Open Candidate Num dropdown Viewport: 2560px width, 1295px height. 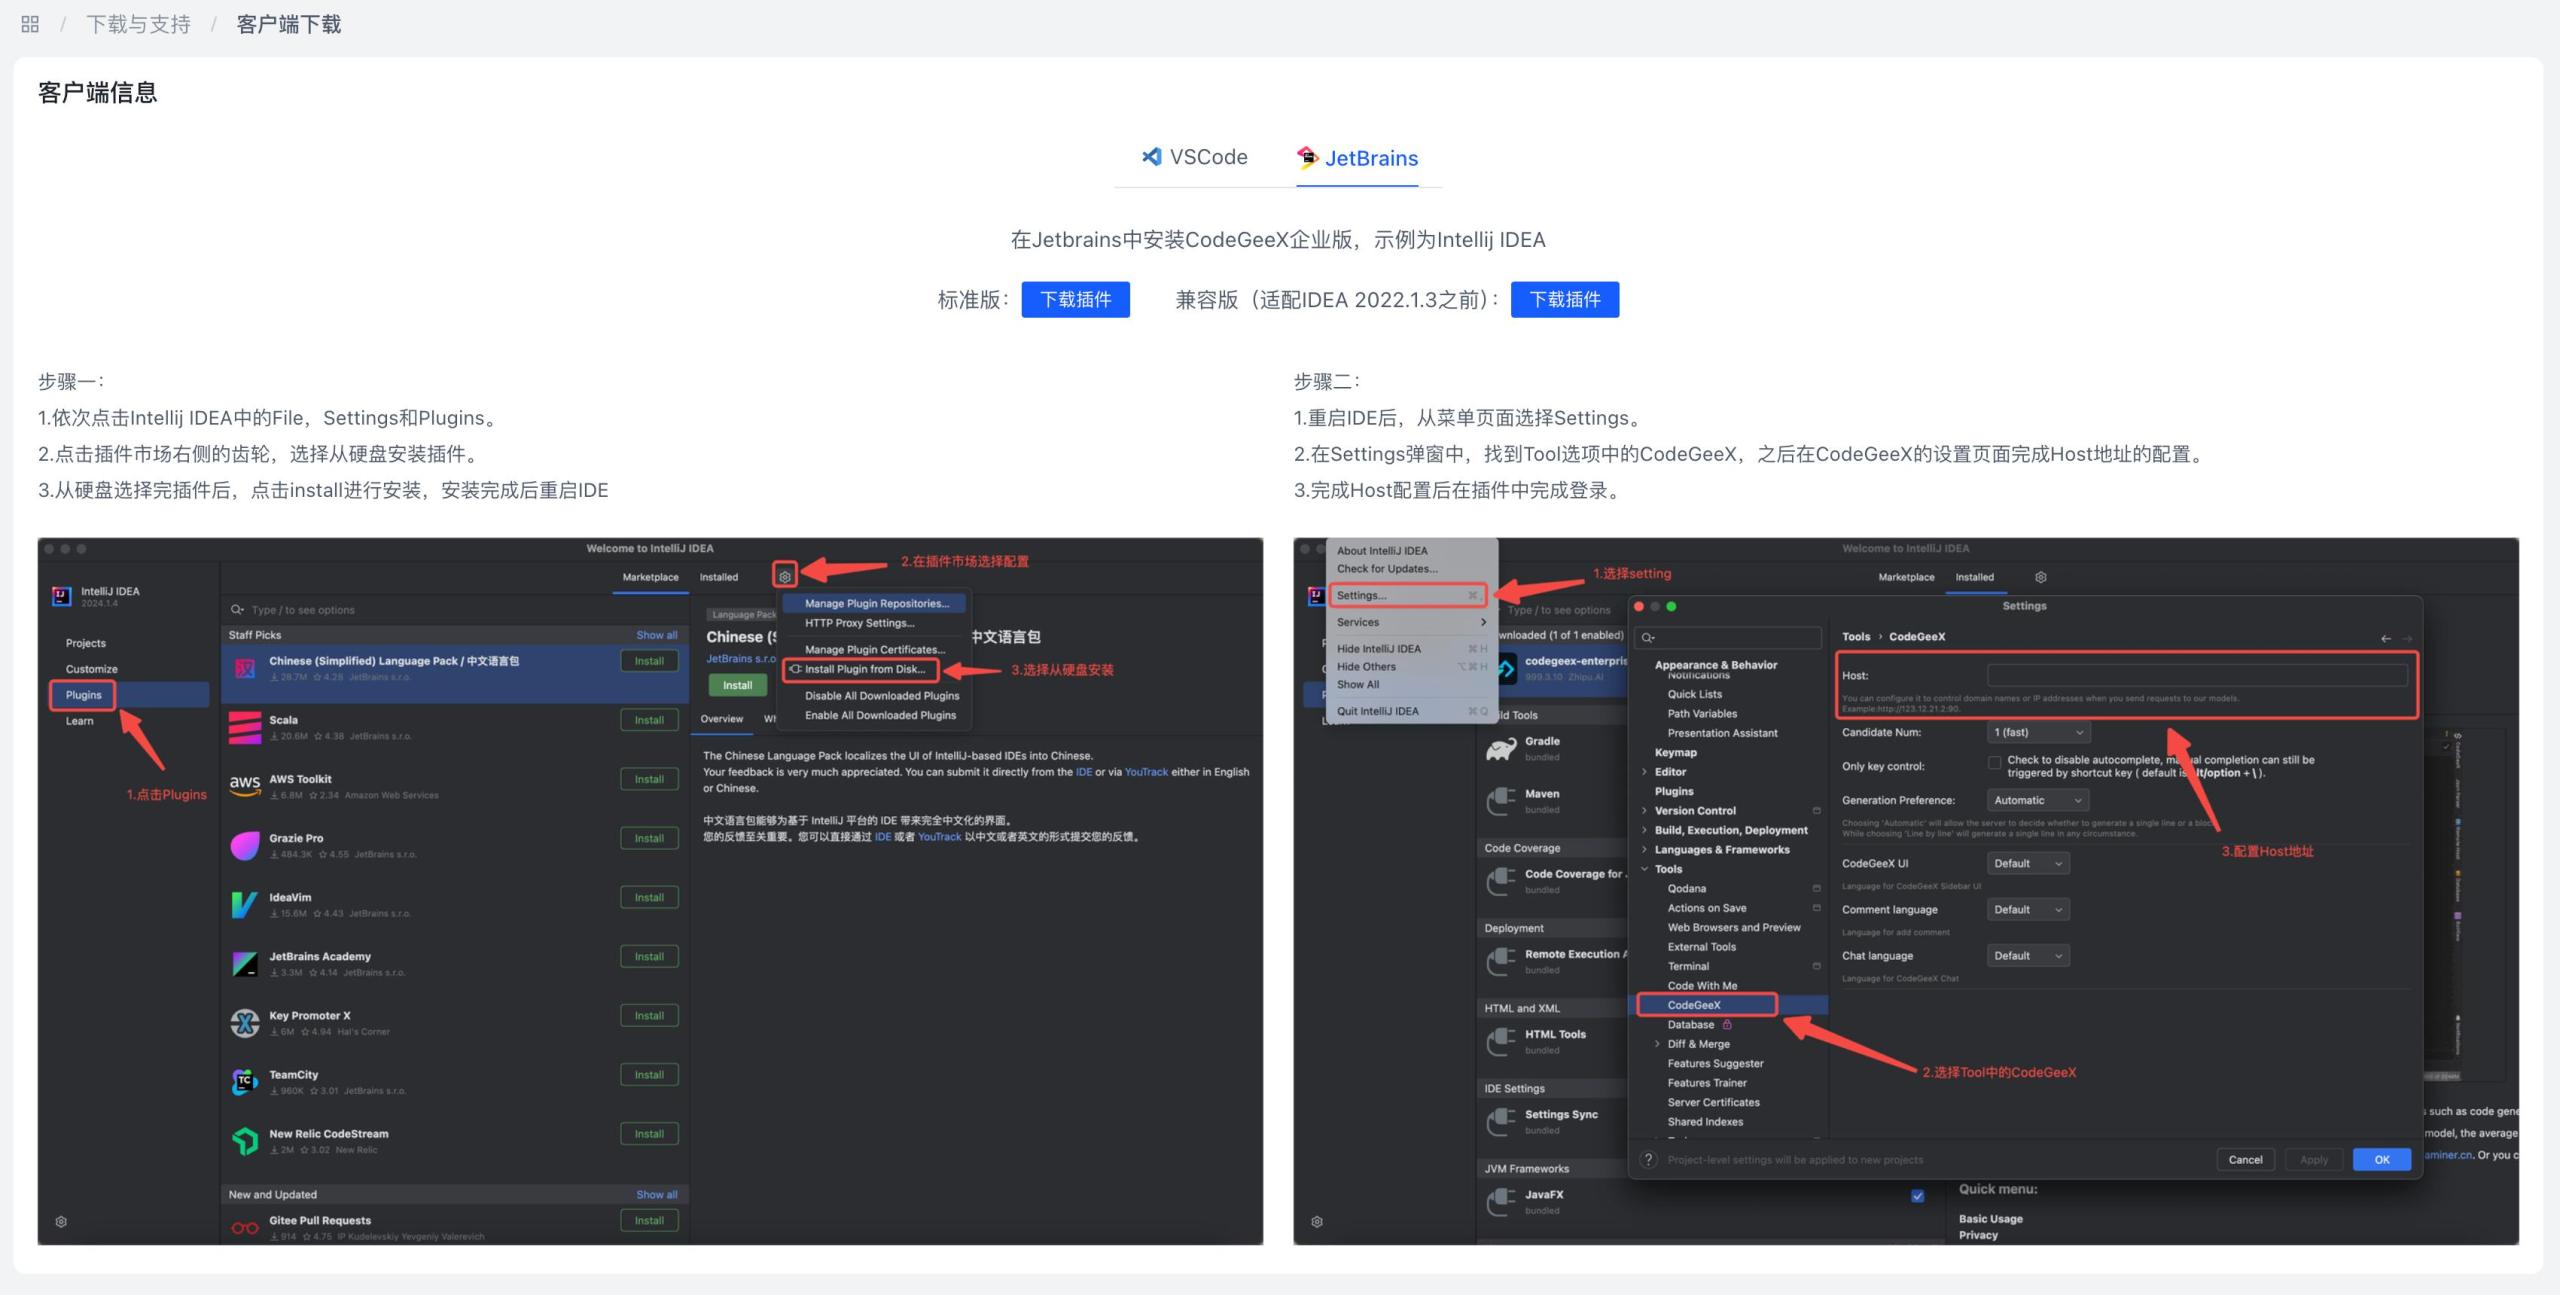(x=2039, y=732)
